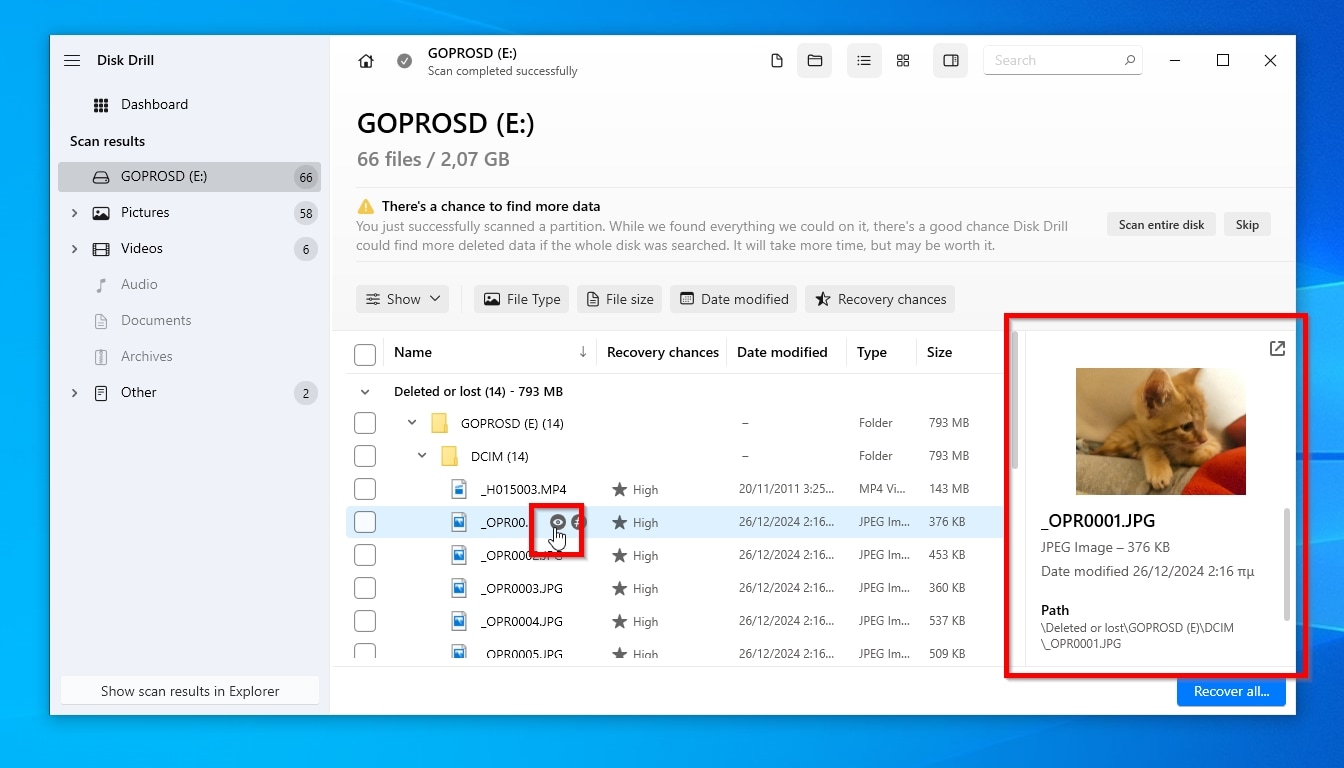The height and width of the screenshot is (768, 1344).
Task: Check the _H015003.MP4 checkbox
Action: point(365,489)
